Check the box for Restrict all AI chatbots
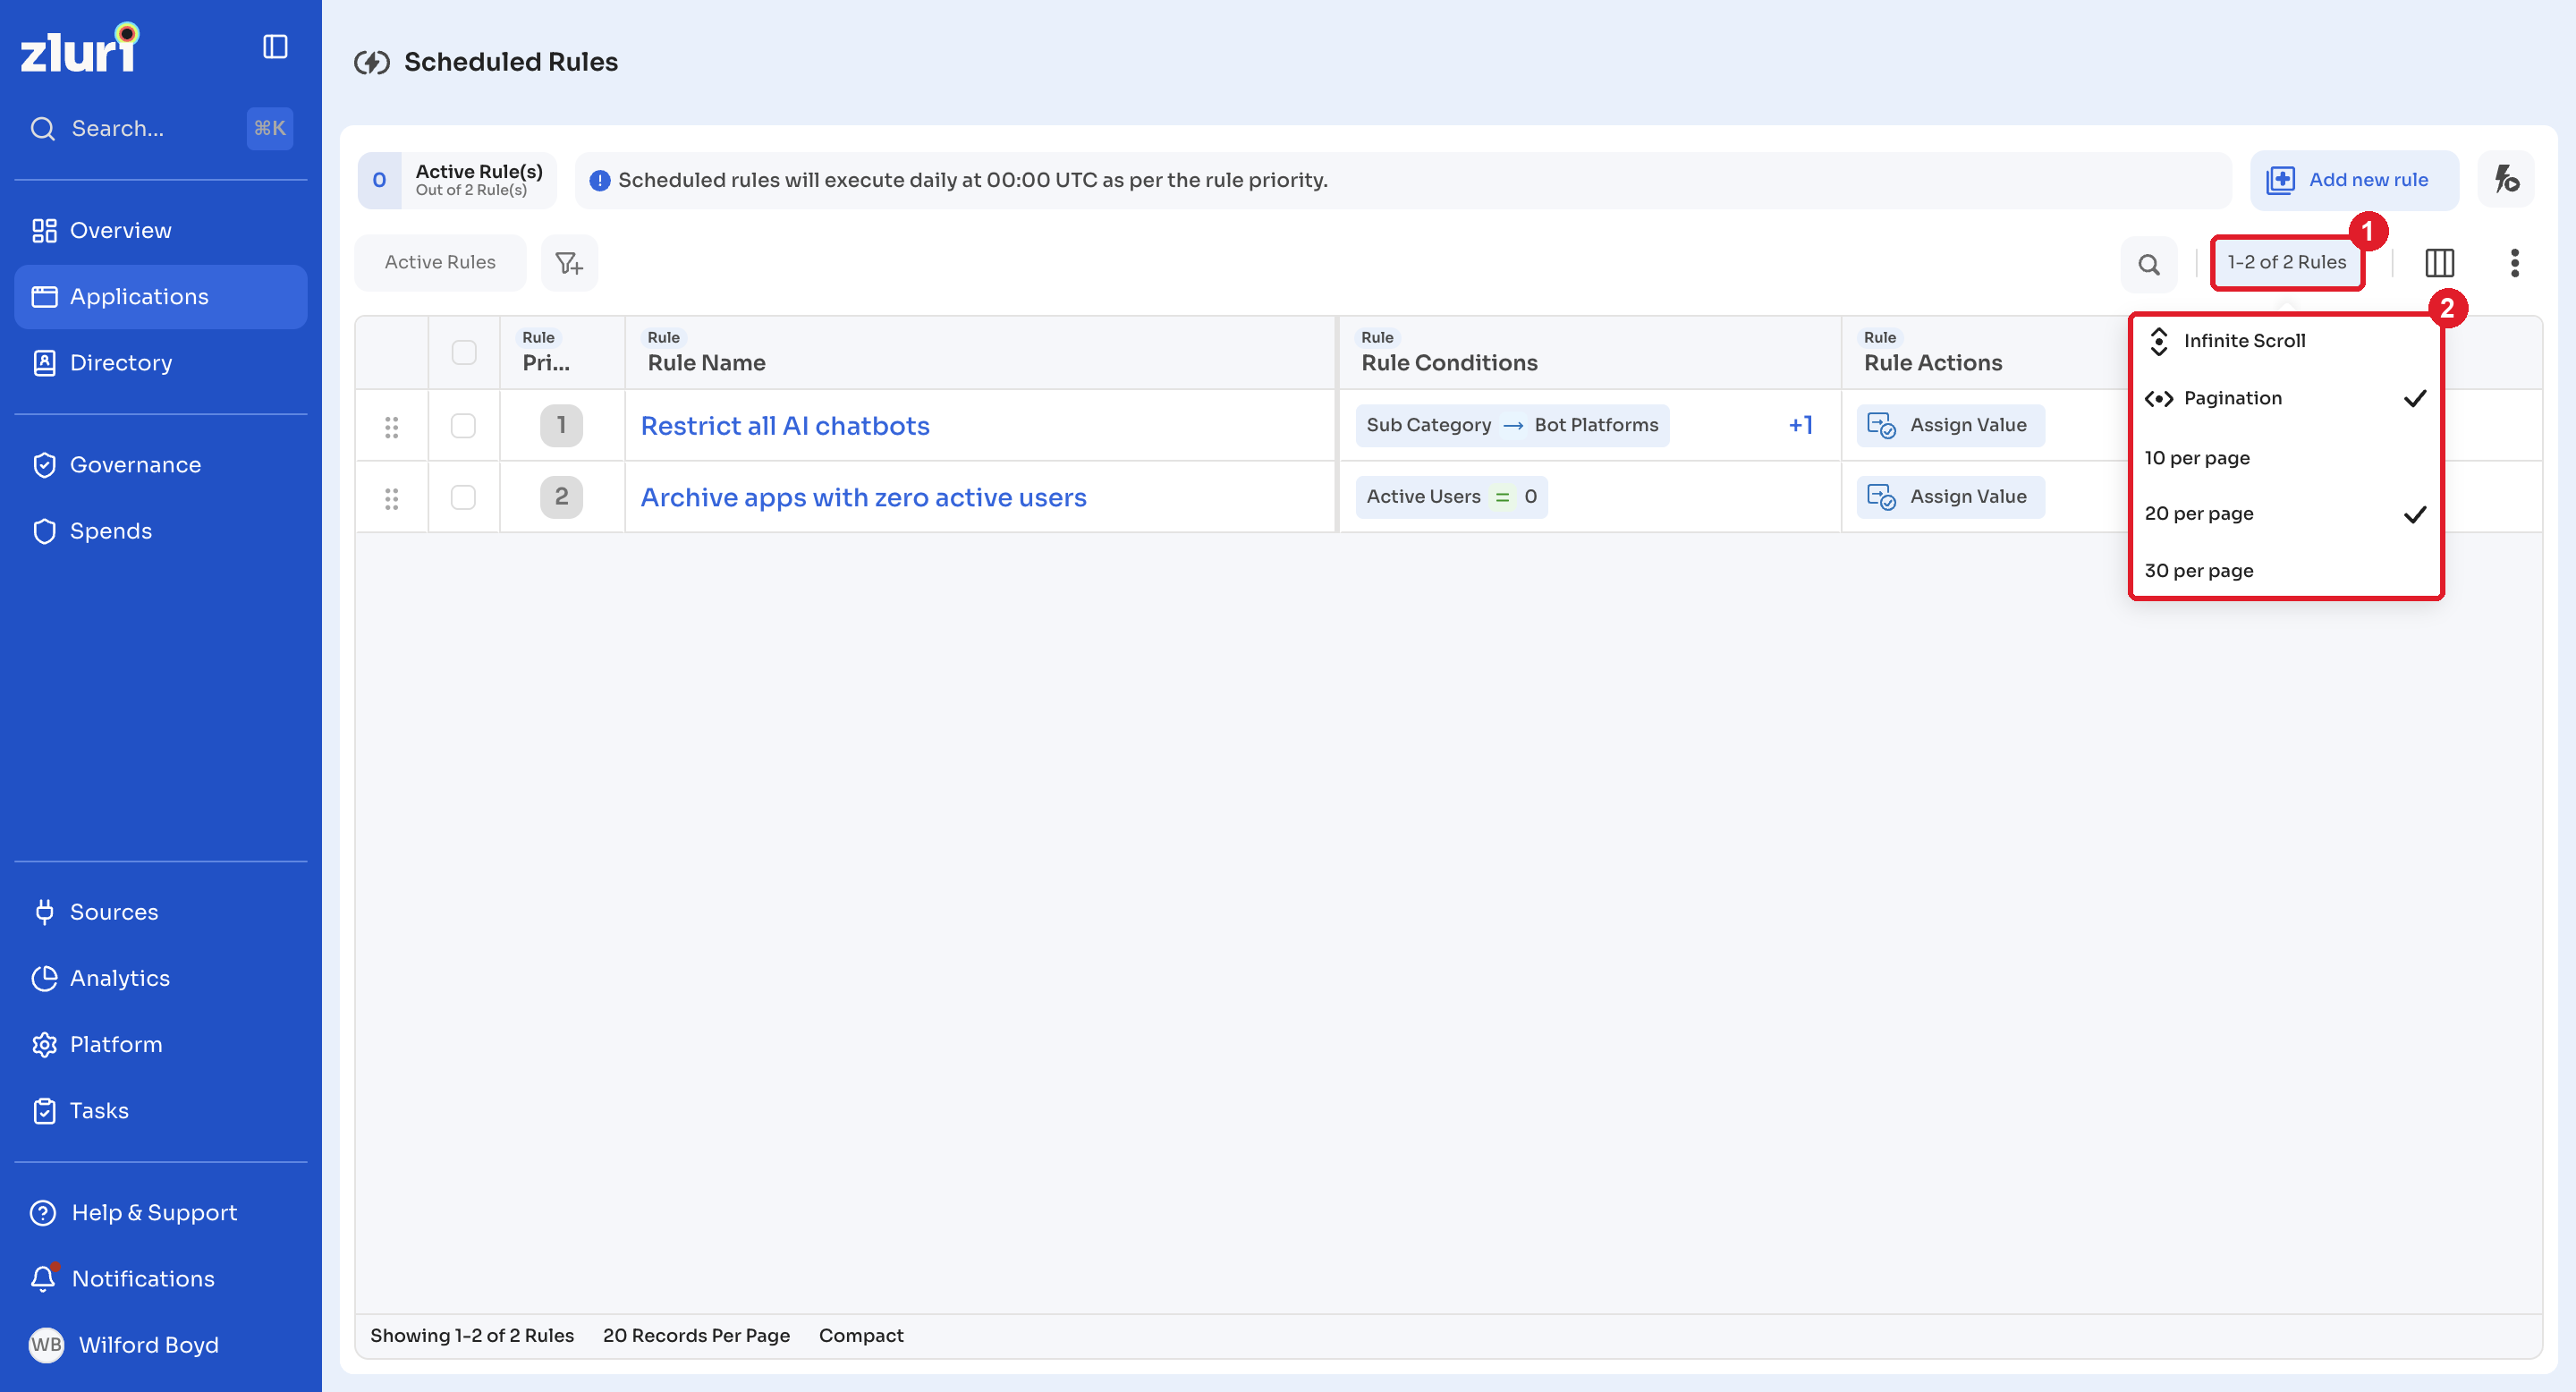2576x1392 pixels. tap(463, 426)
